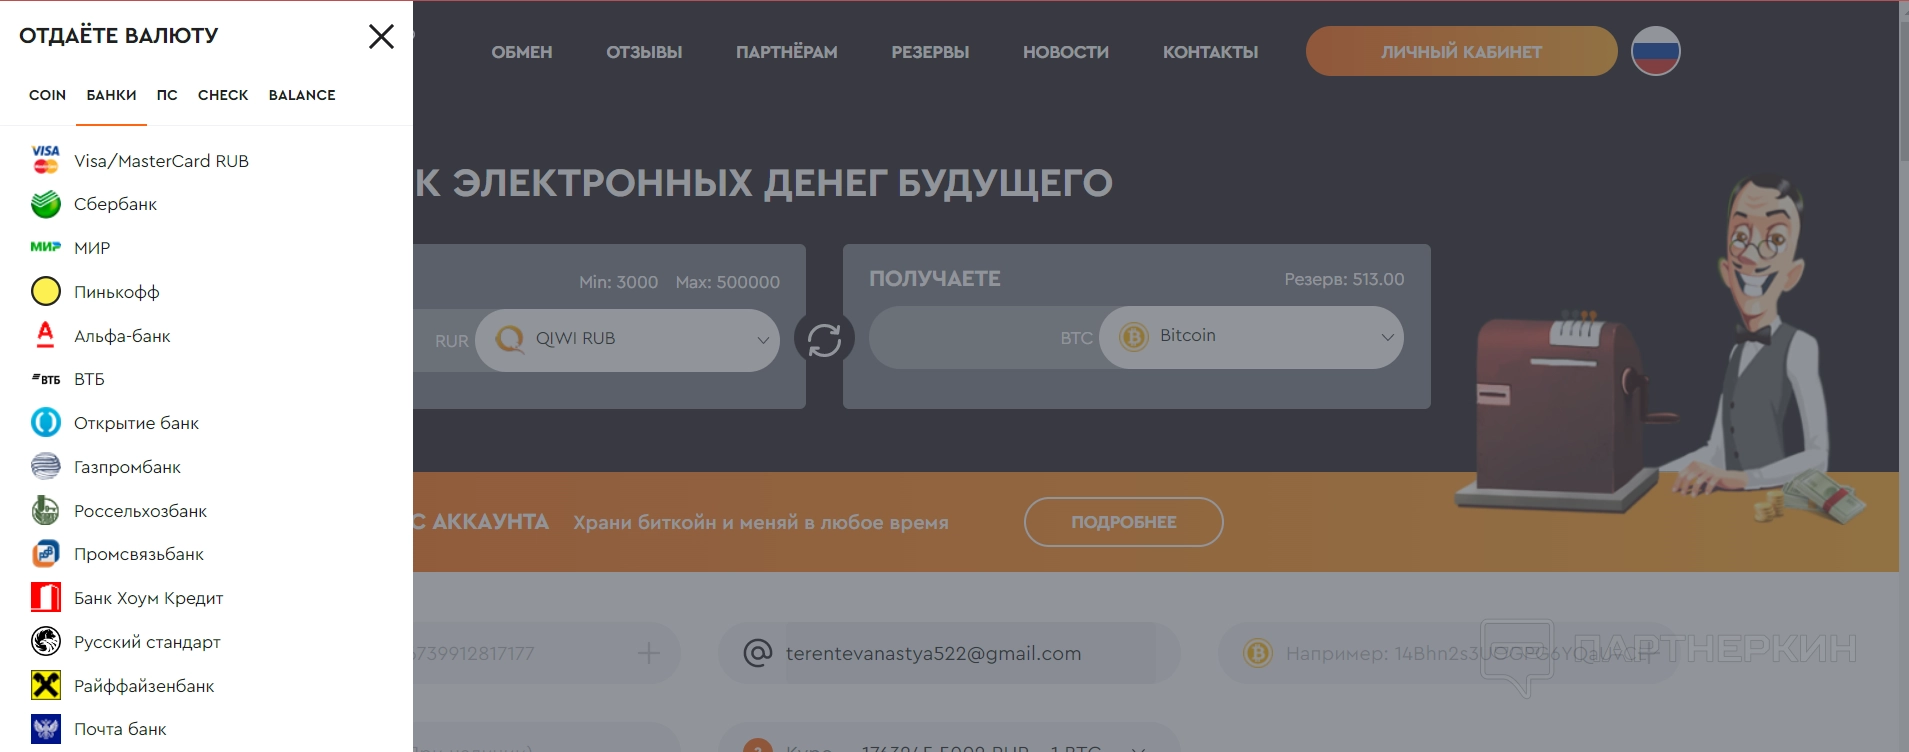
Task: Switch to the CHECK tab
Action: [x=223, y=95]
